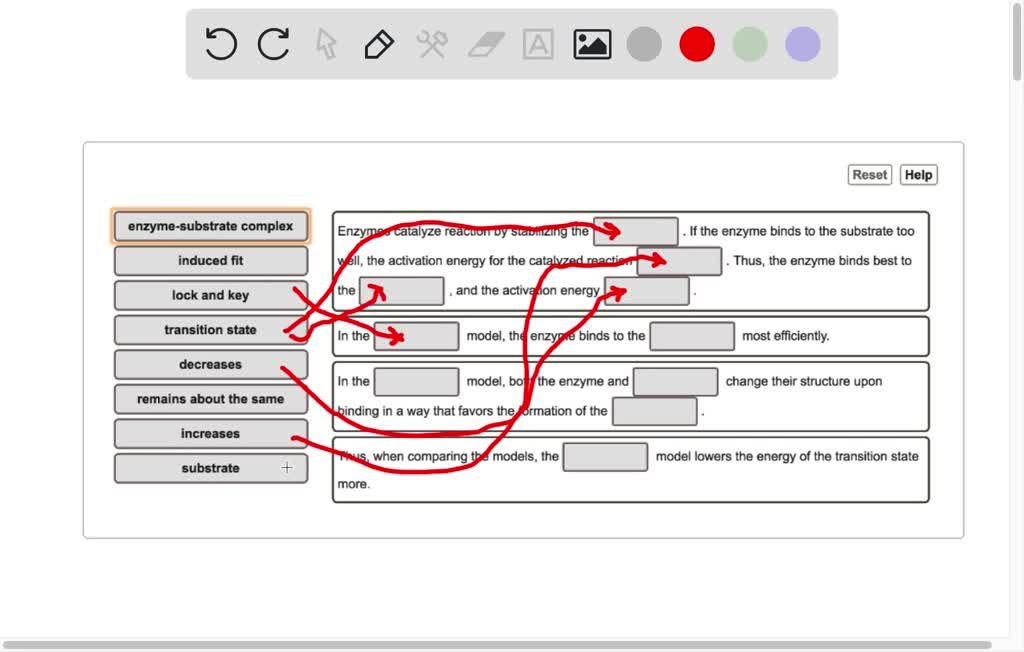Select the "remains about the same" tile
Image resolution: width=1024 pixels, height=652 pixels.
point(210,399)
